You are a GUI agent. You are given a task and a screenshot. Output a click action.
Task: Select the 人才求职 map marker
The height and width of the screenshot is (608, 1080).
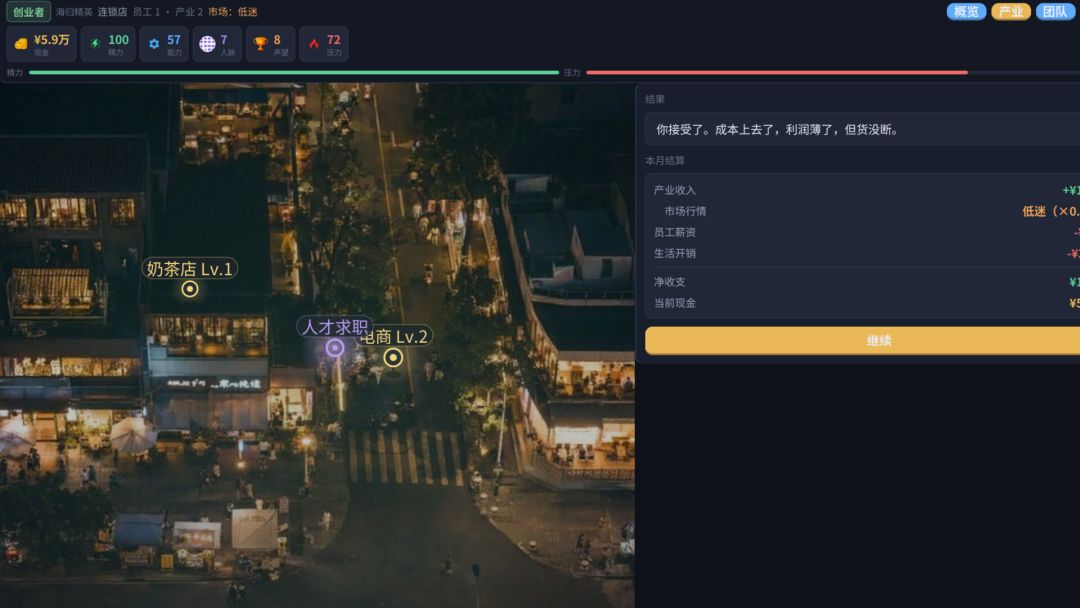[x=335, y=348]
